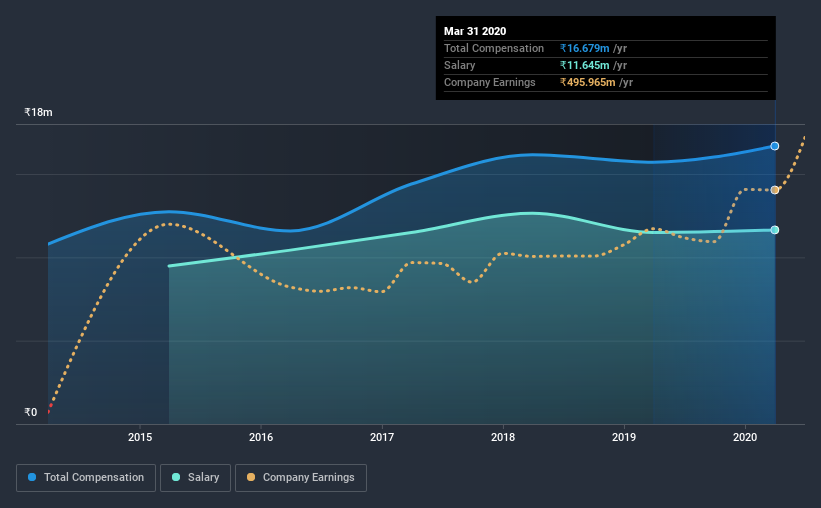Image resolution: width=821 pixels, height=508 pixels.
Task: Click the Company Earnings row label in tooltip
Action: point(490,82)
